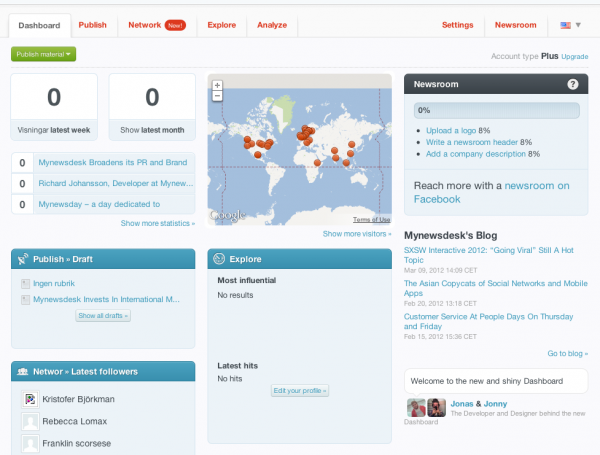
Task: Click the Explore compass icon
Action: coord(219,259)
